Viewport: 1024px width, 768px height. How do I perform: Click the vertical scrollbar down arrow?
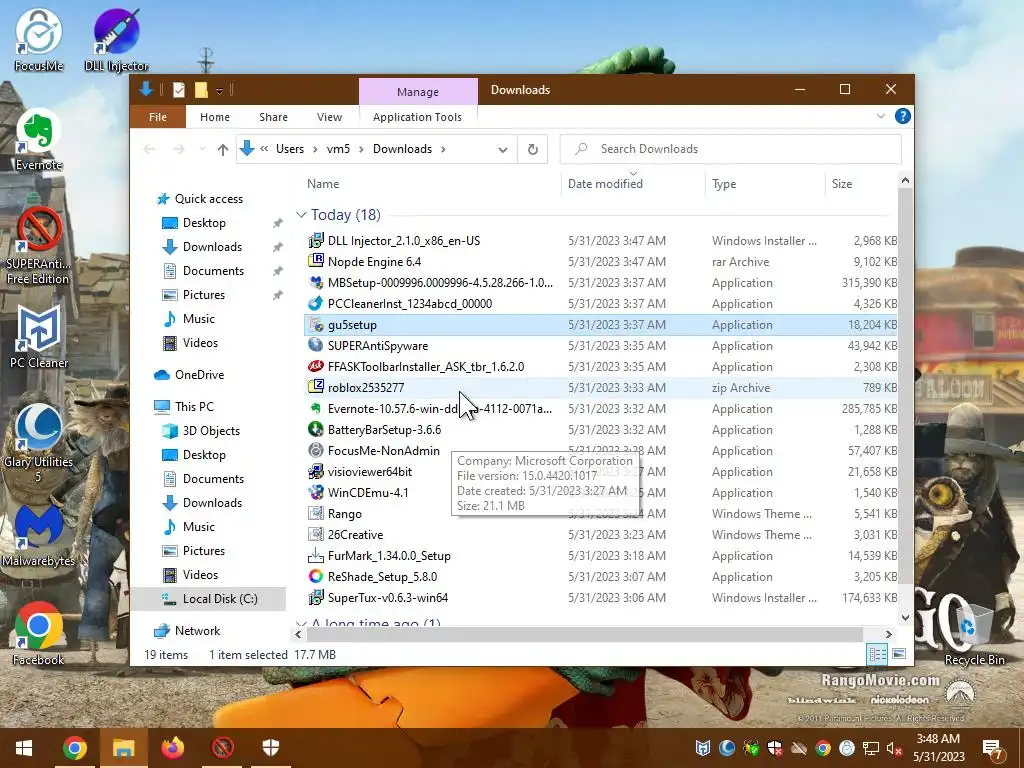pyautogui.click(x=905, y=617)
